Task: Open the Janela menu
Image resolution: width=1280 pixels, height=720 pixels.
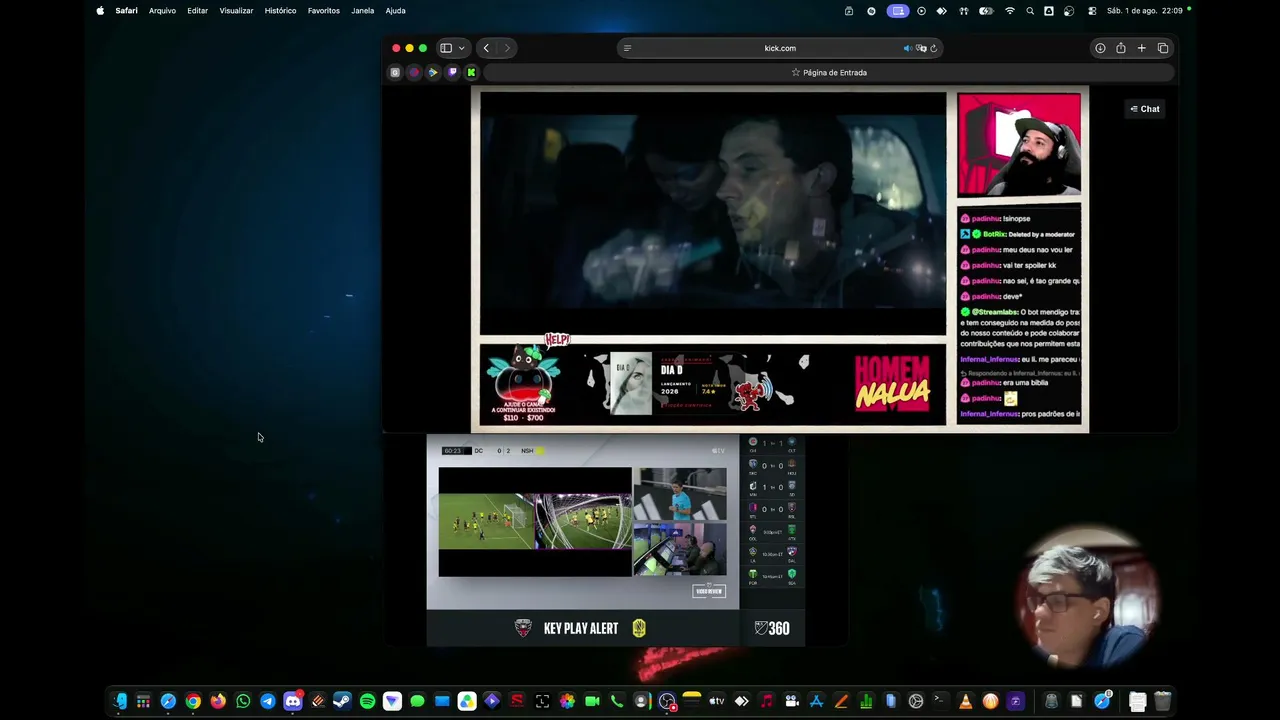Action: (x=363, y=11)
